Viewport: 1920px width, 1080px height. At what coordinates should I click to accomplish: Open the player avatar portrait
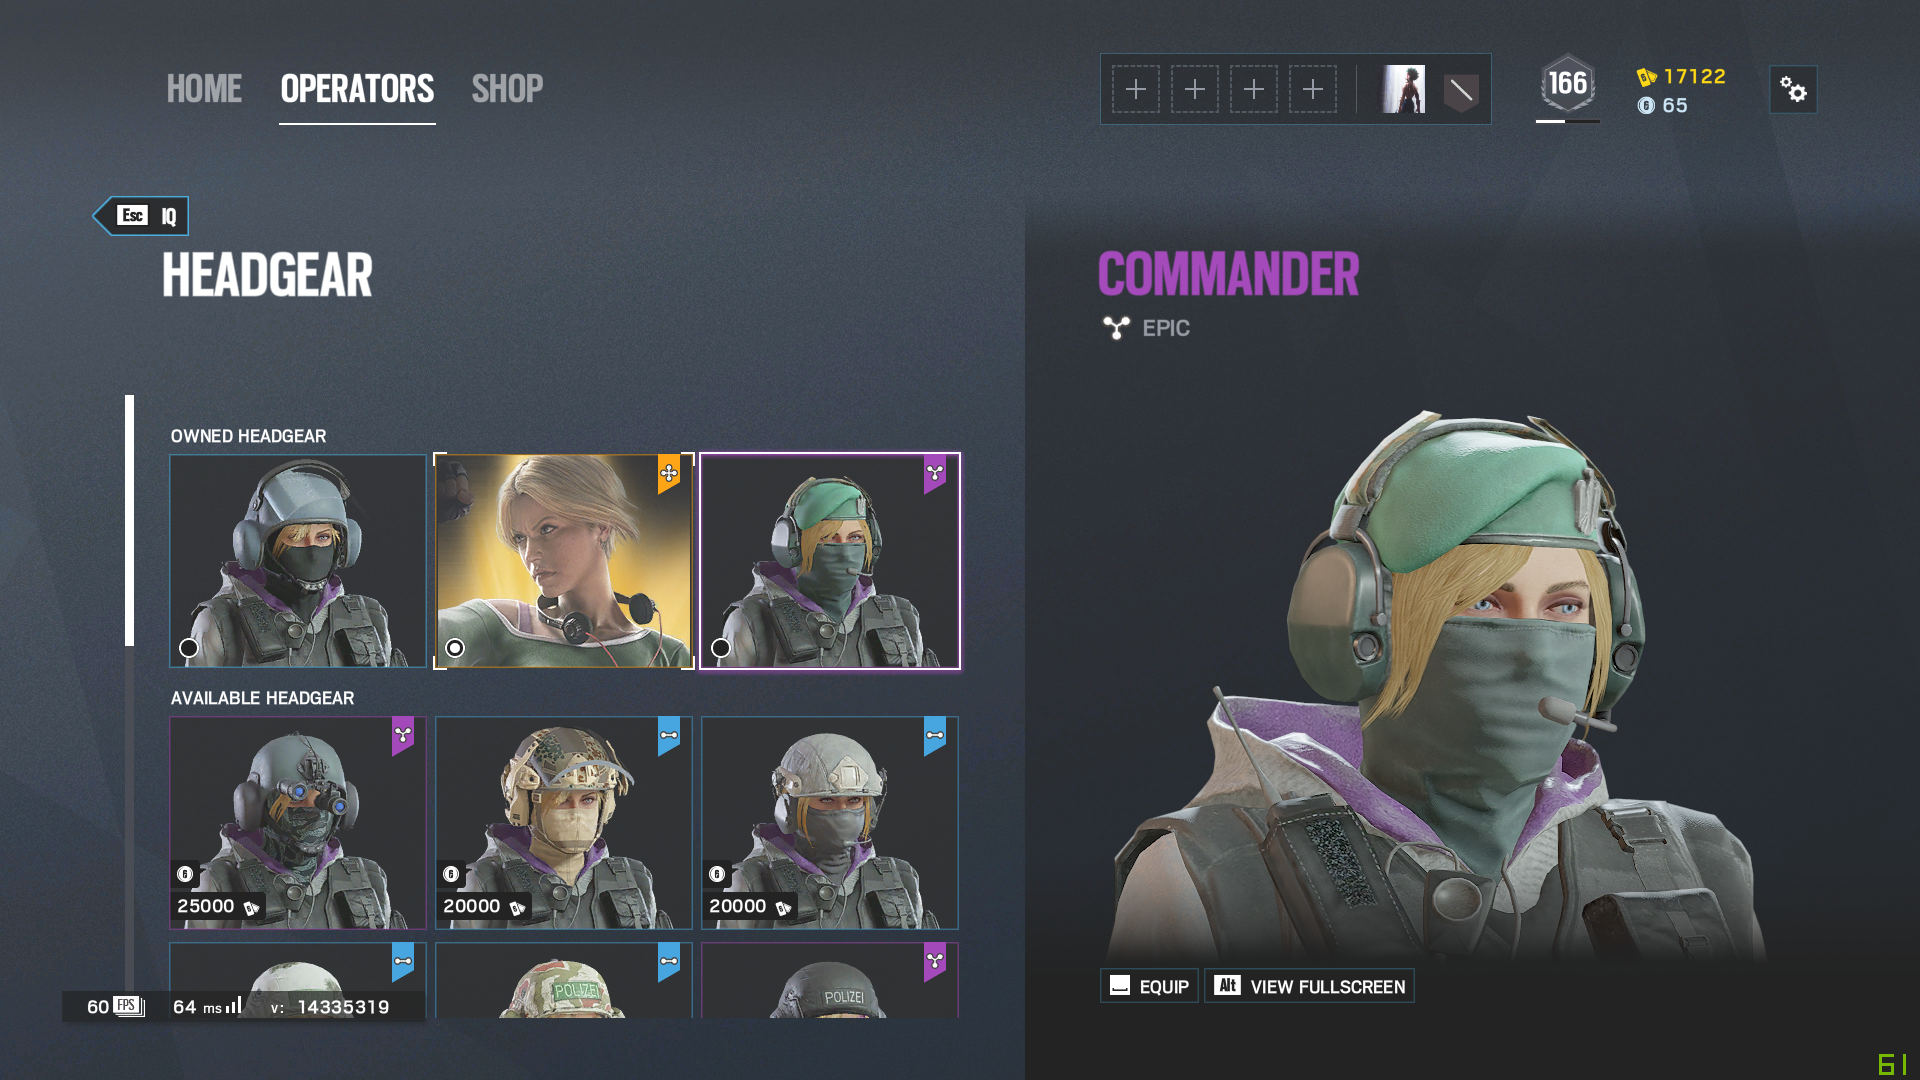(x=1403, y=90)
